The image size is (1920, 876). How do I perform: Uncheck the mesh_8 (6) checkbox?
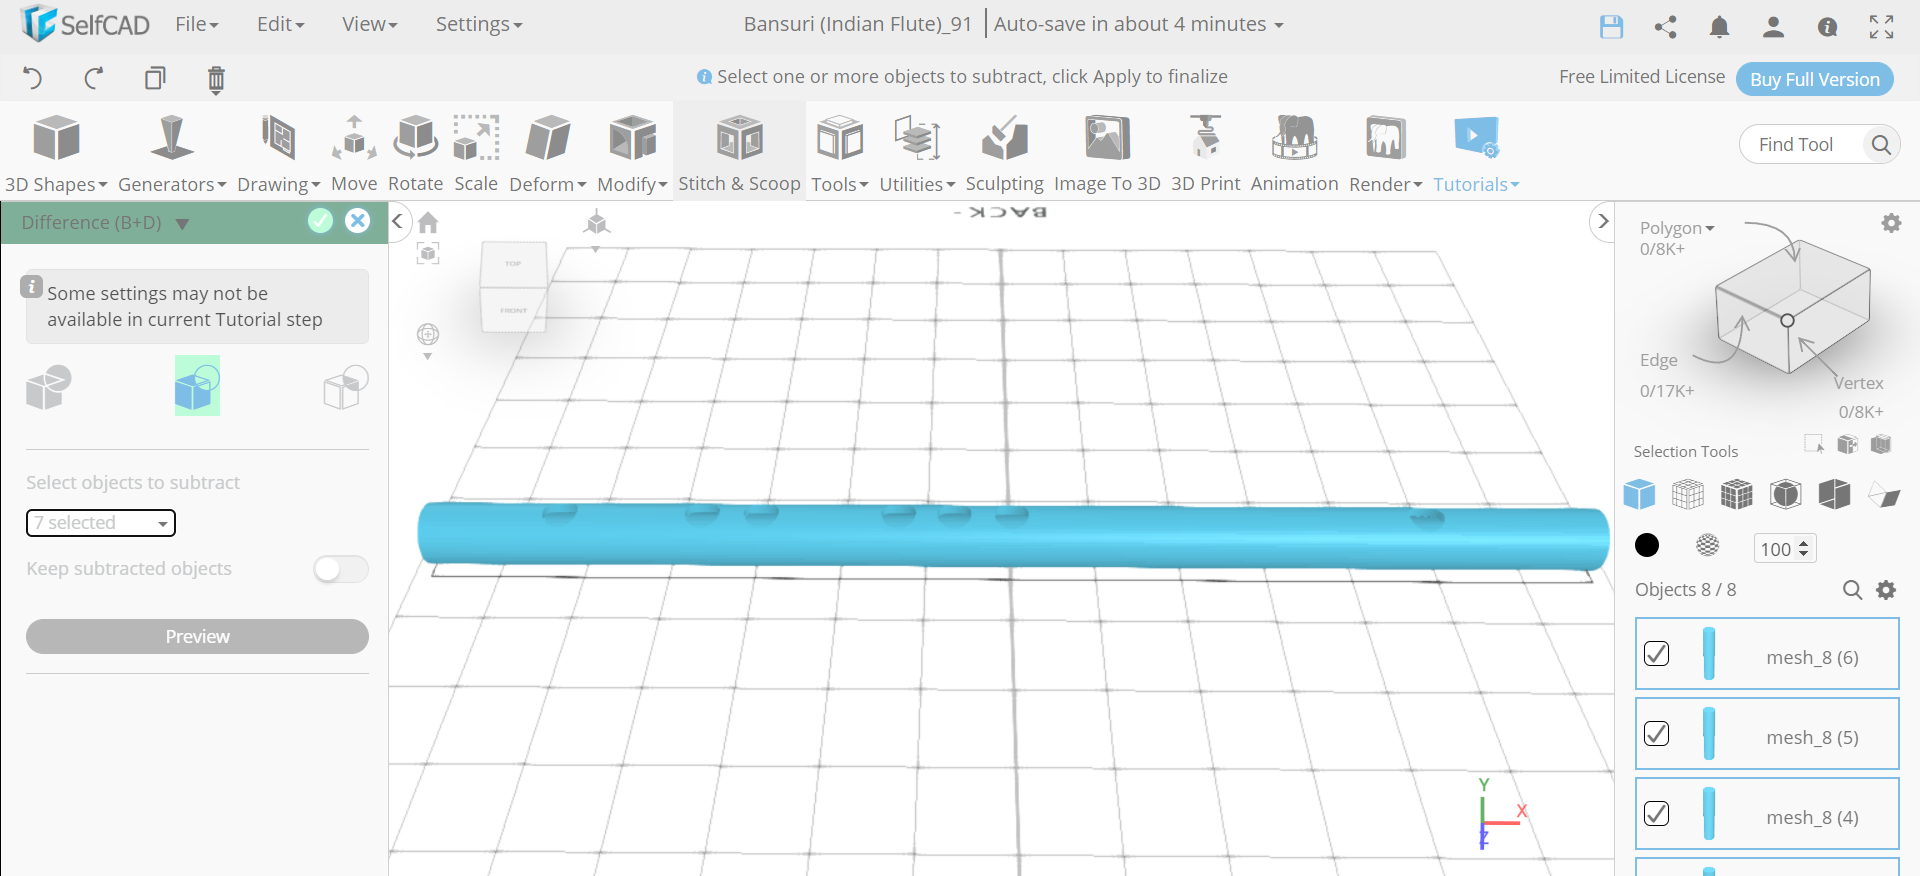tap(1657, 653)
